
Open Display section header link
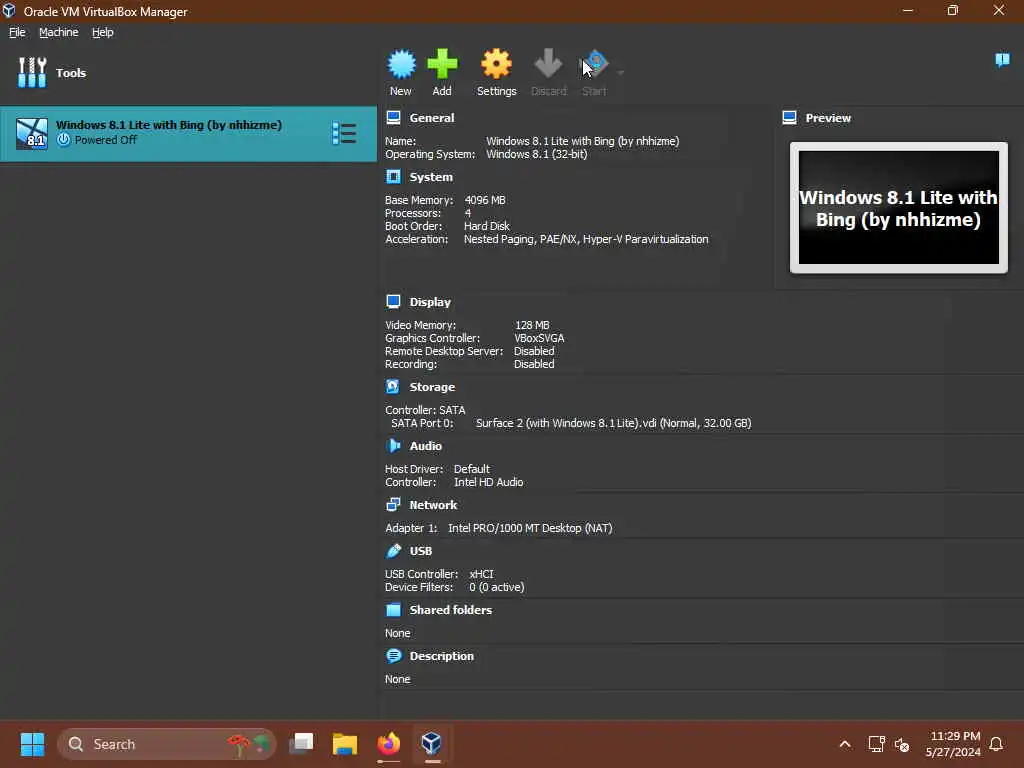tap(430, 302)
